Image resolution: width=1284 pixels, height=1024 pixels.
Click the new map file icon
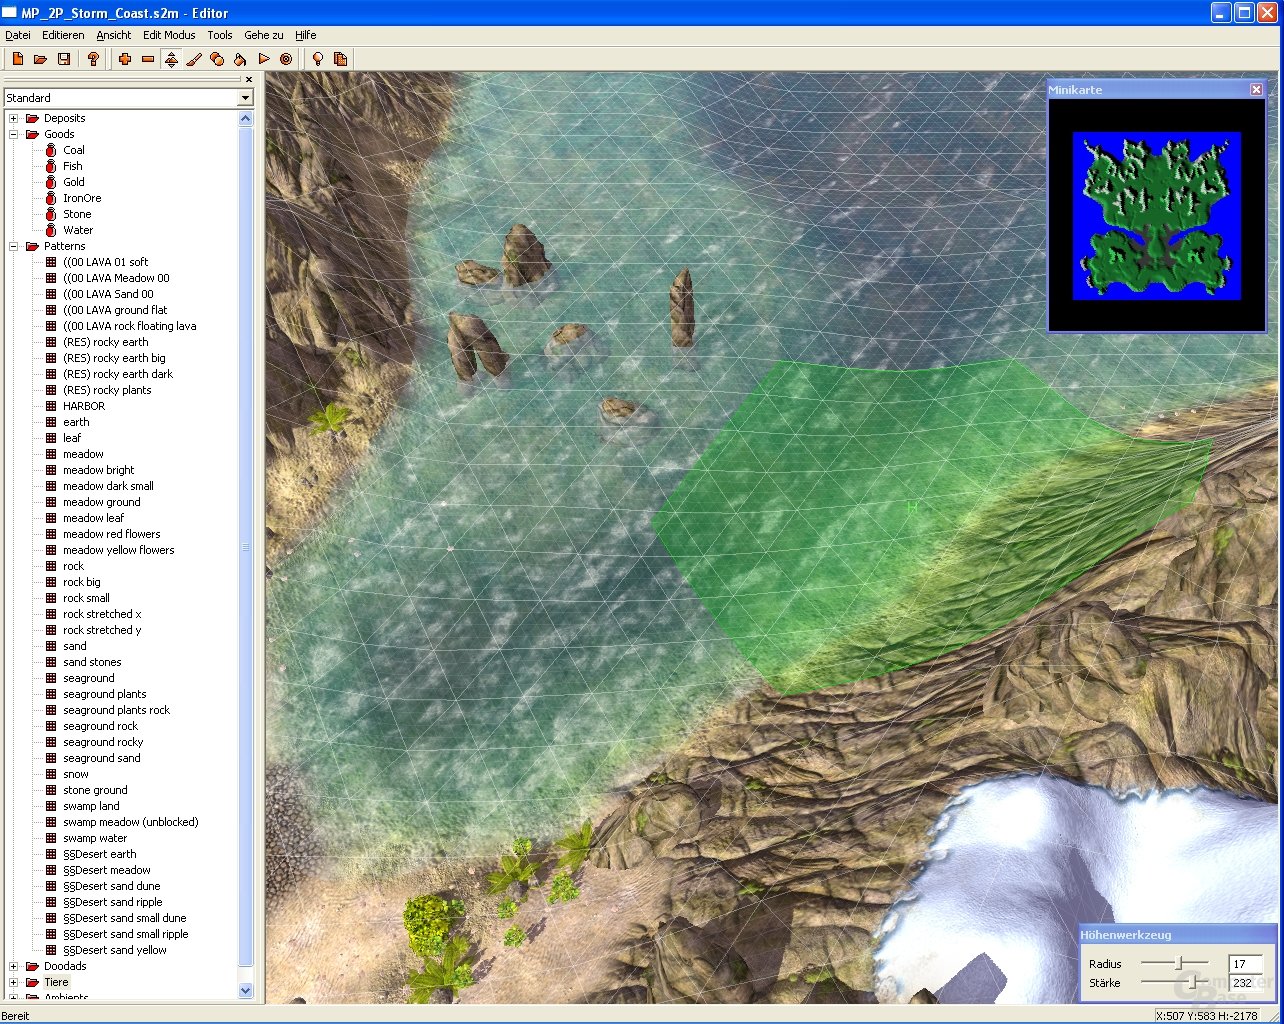[x=18, y=59]
